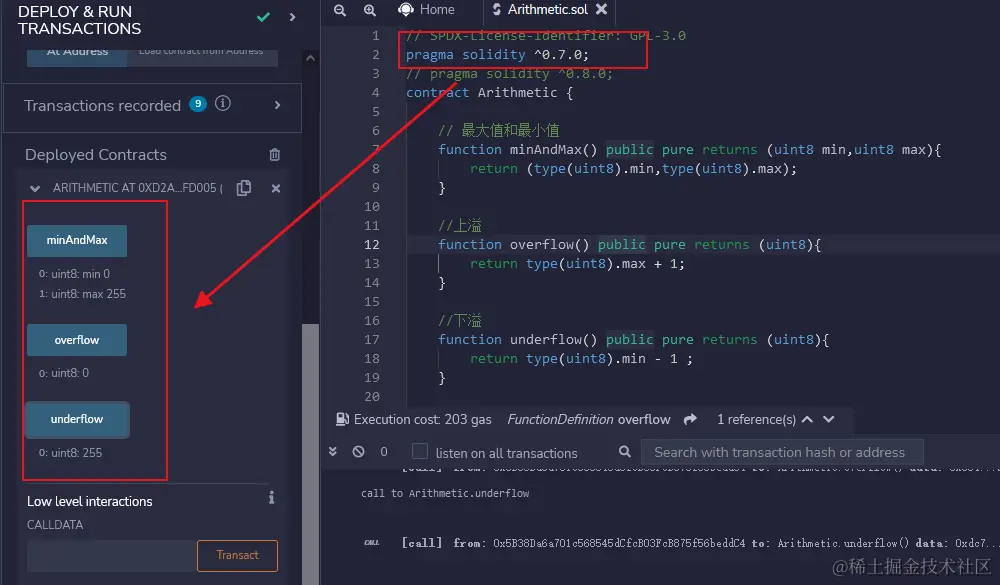Click the terminal search magnifier icon

tap(625, 452)
